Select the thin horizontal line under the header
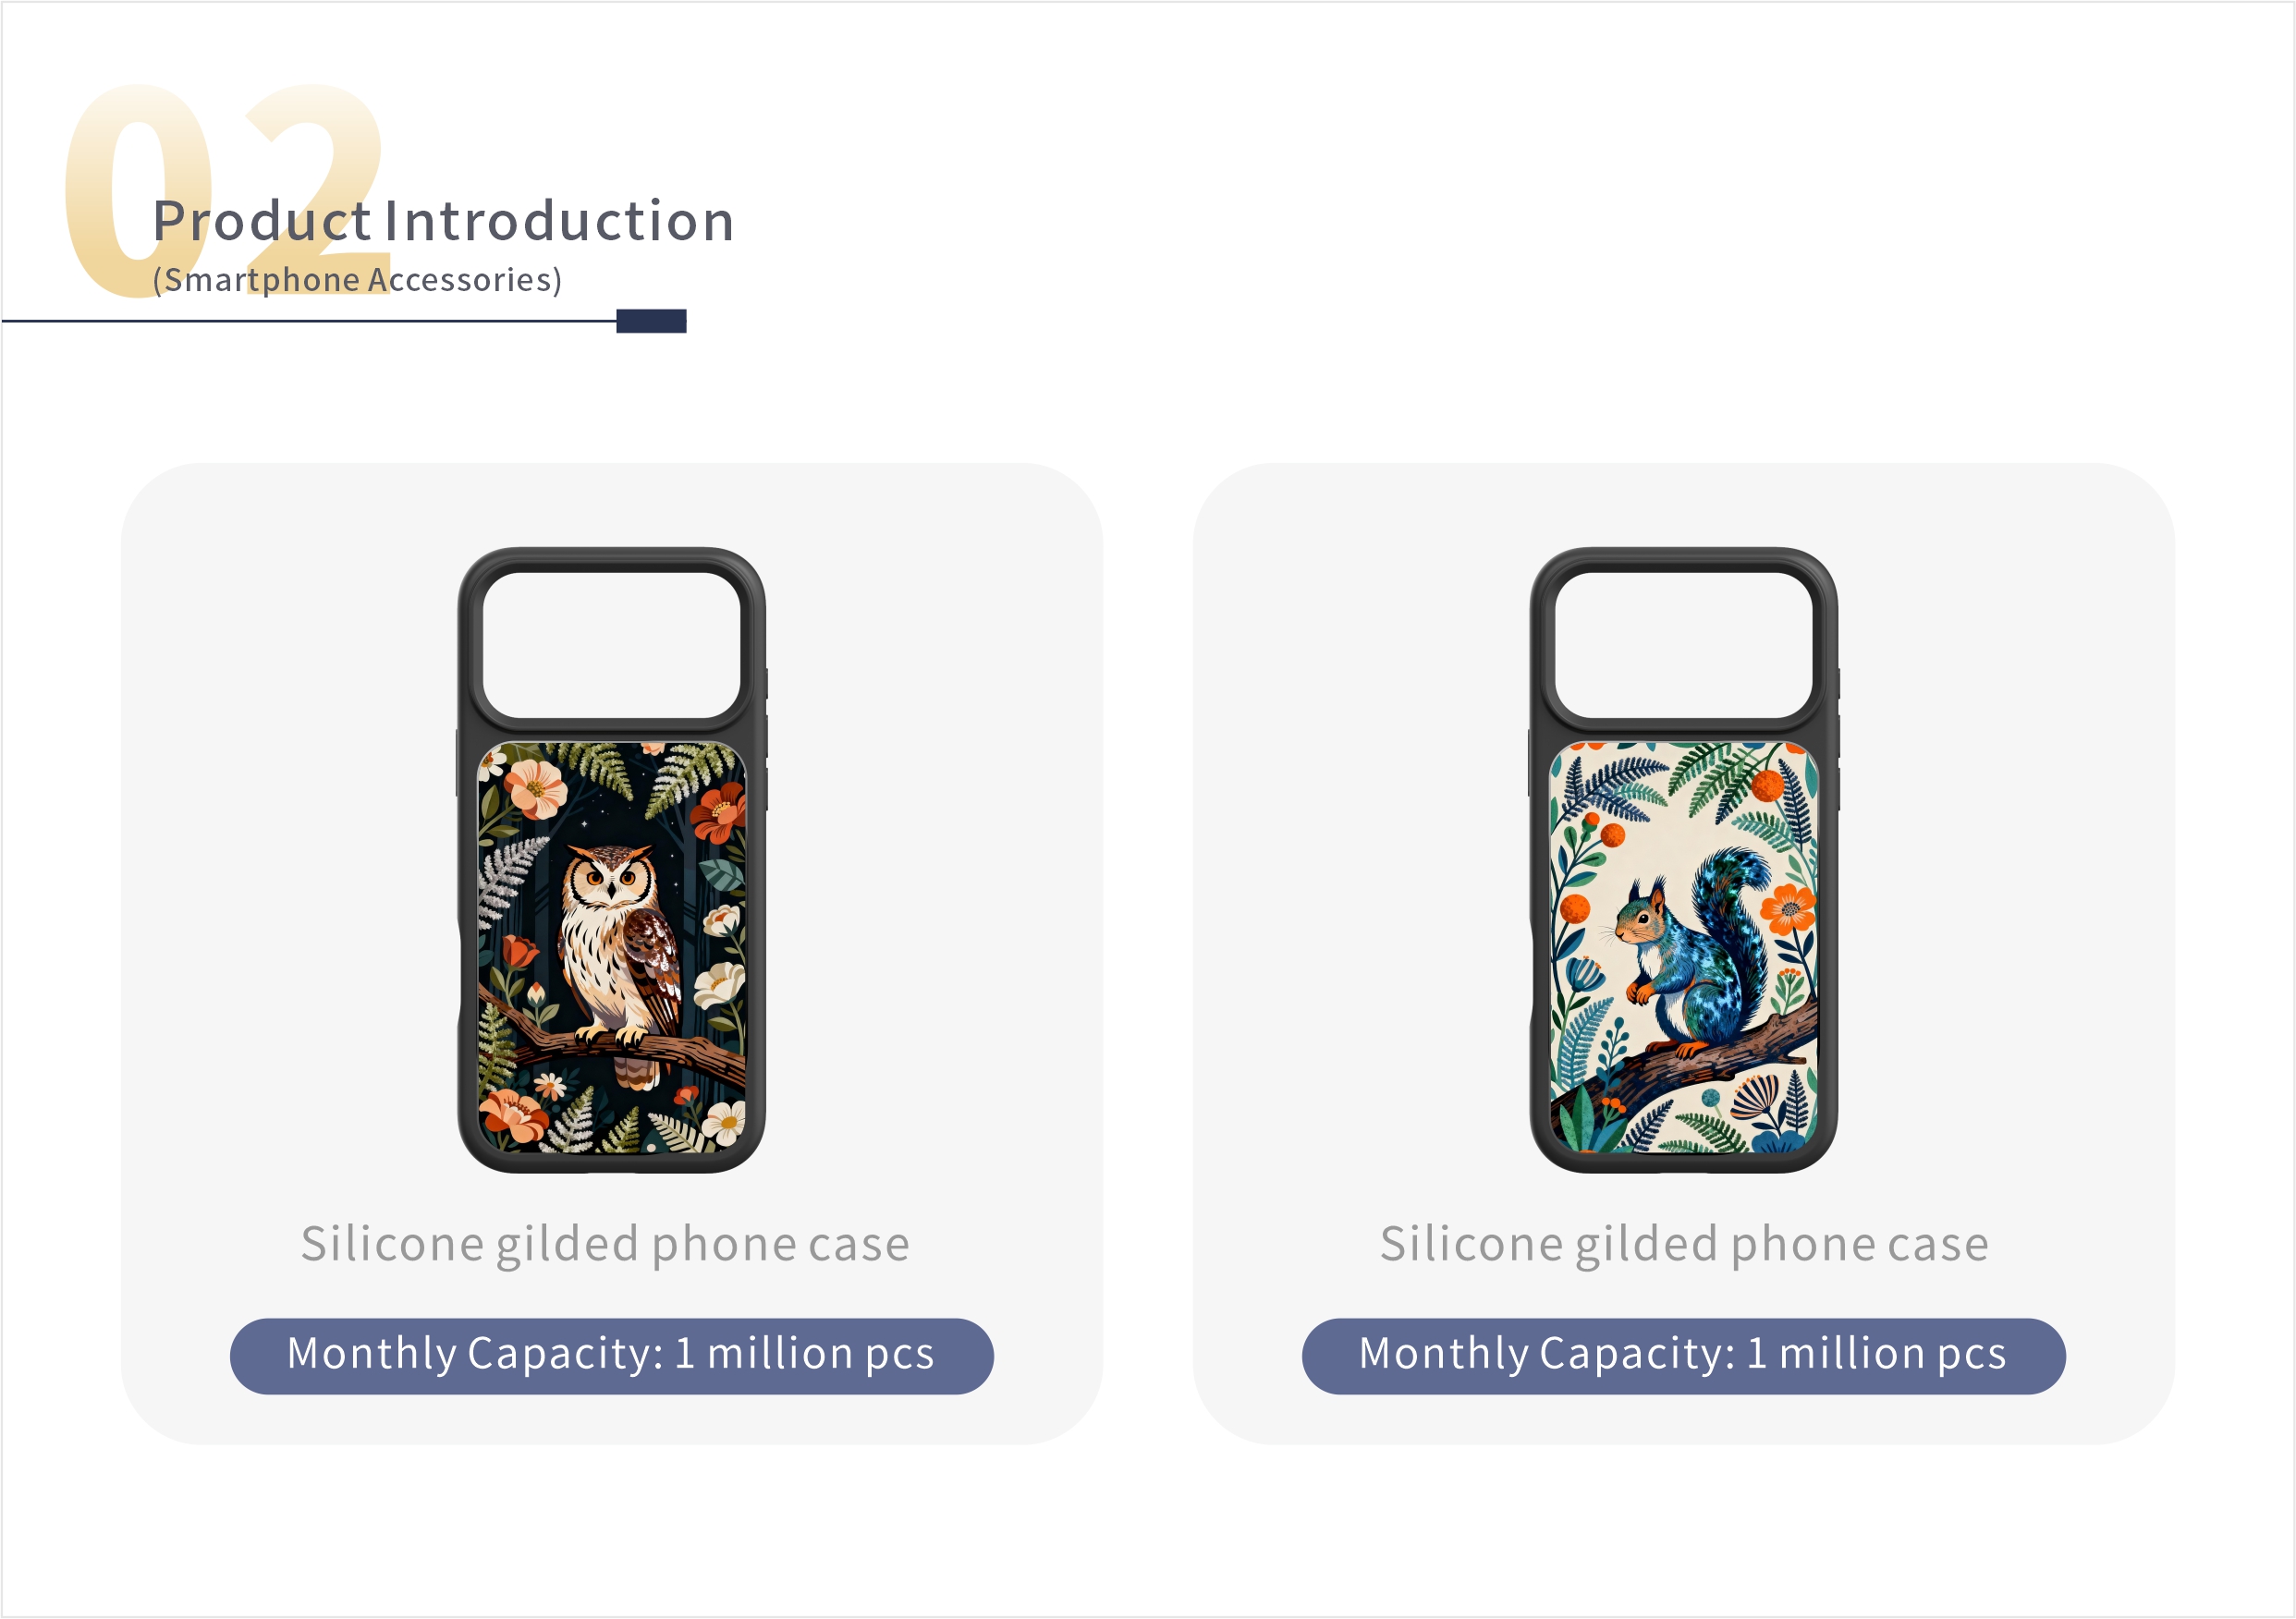2296x1619 pixels. (309, 321)
